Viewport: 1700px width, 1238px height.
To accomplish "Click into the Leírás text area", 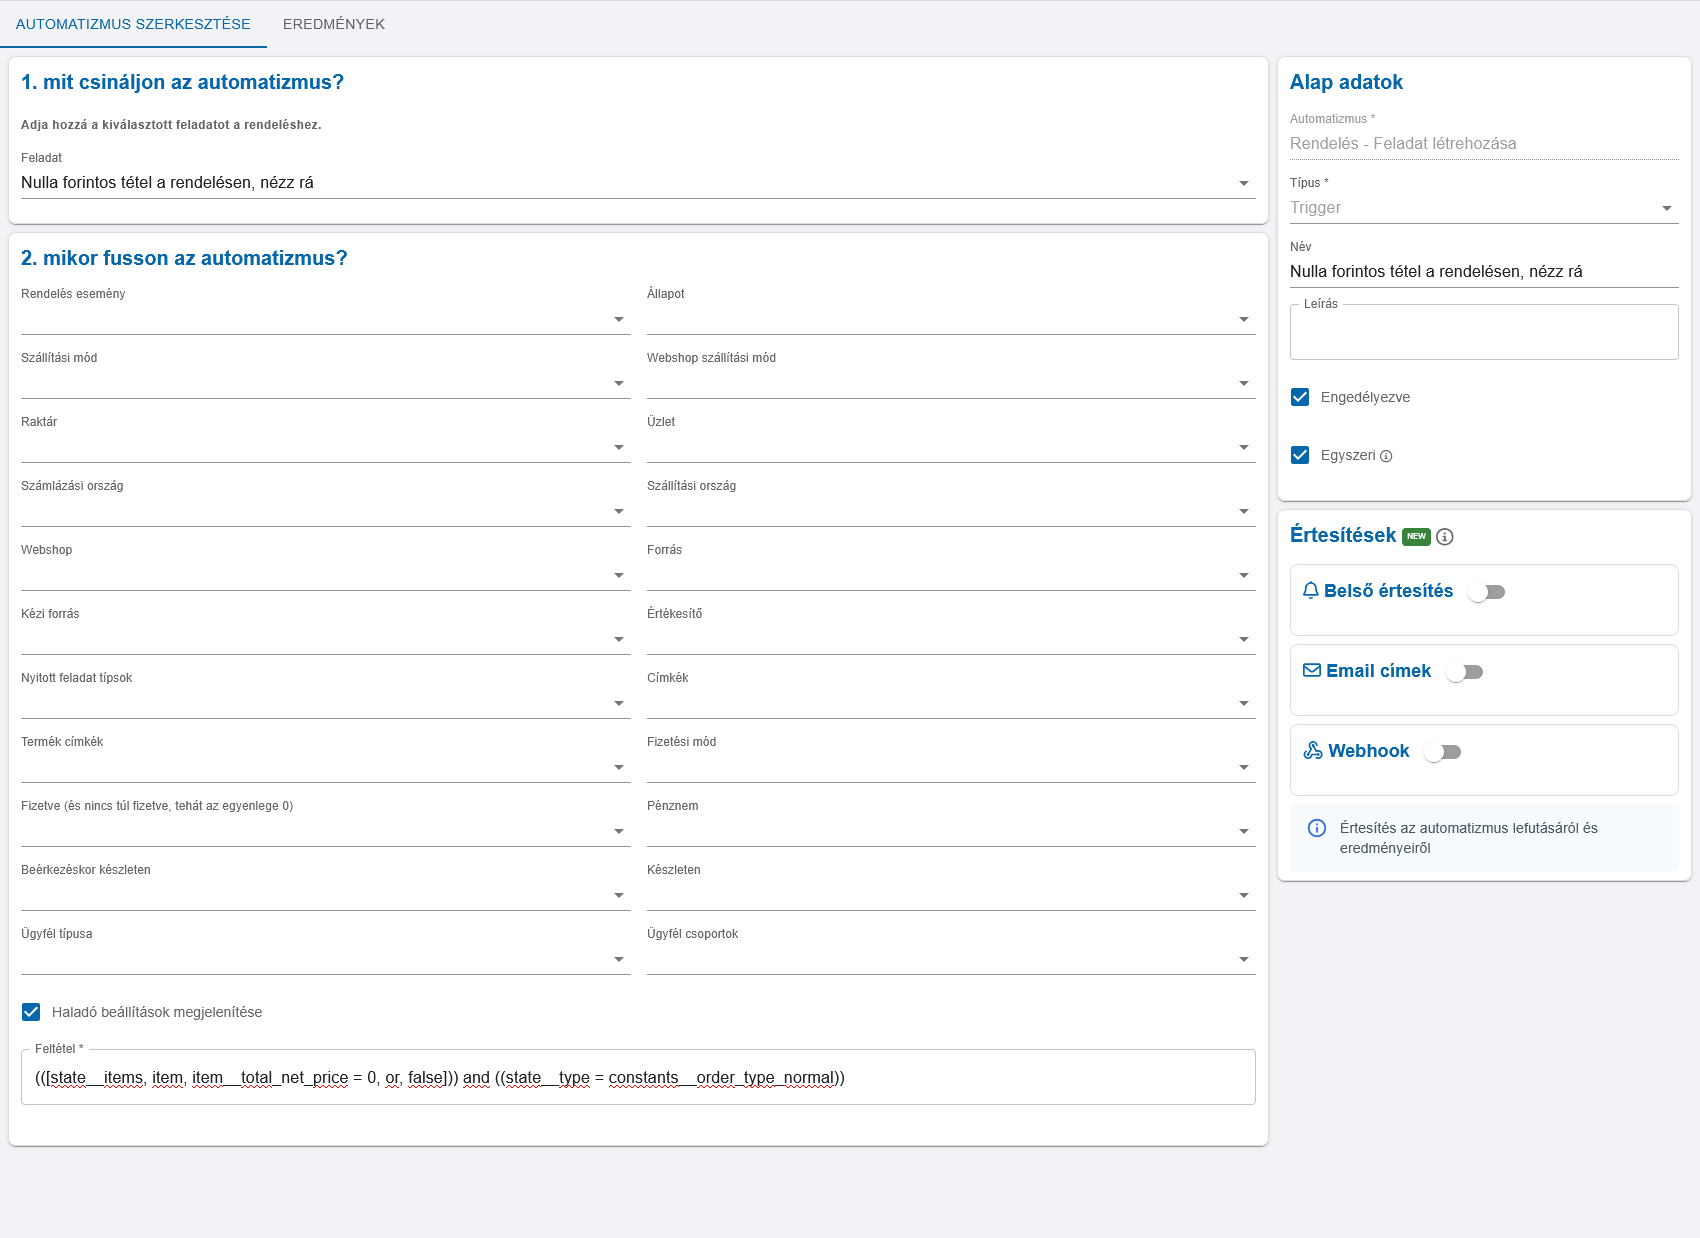I will click(x=1484, y=332).
